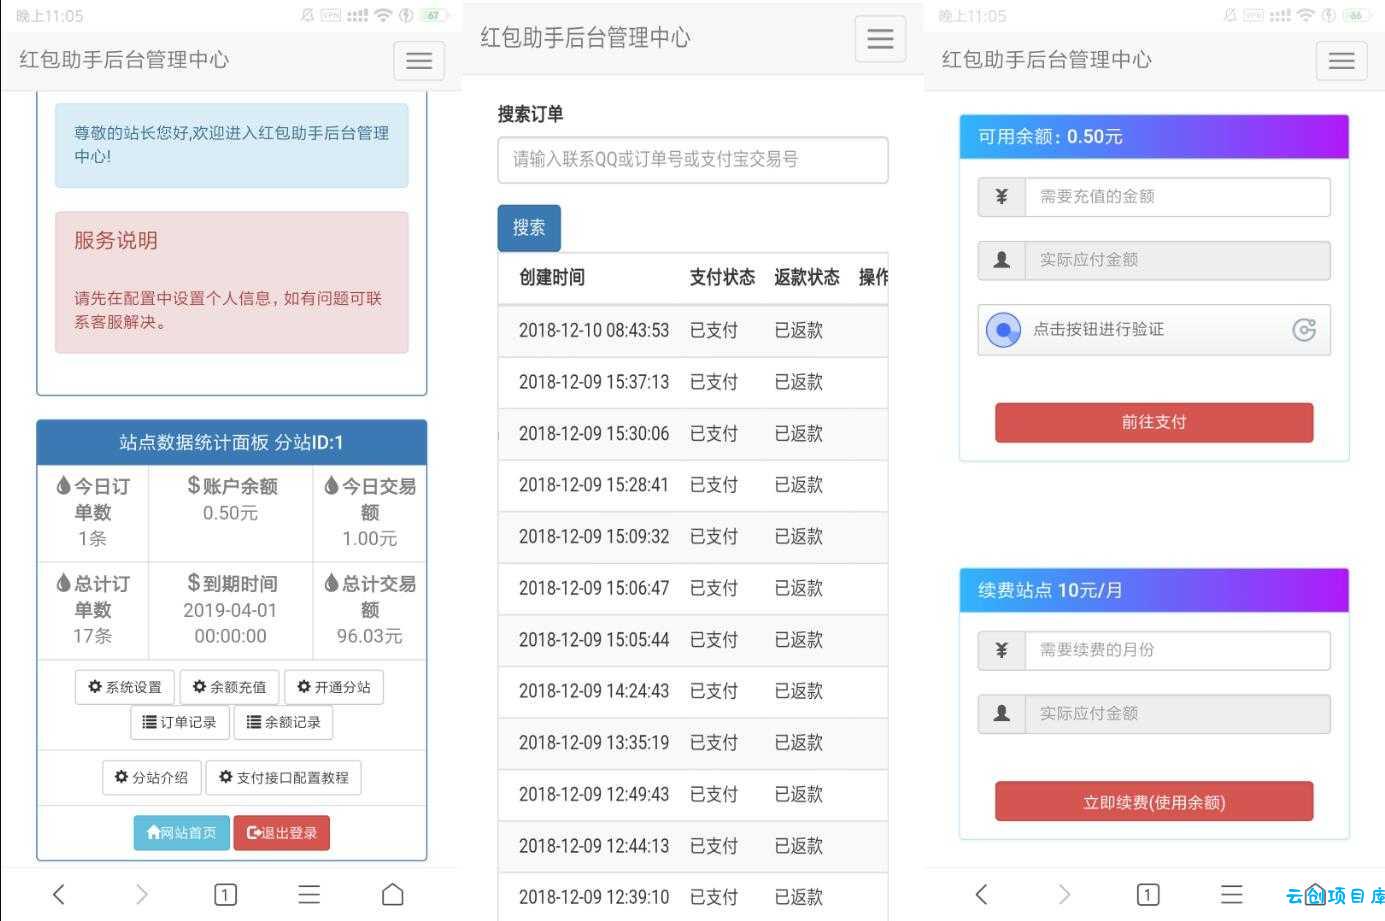This screenshot has width=1385, height=921.
Task: Select order row 2018-12-09 12:44:13
Action: (x=693, y=846)
